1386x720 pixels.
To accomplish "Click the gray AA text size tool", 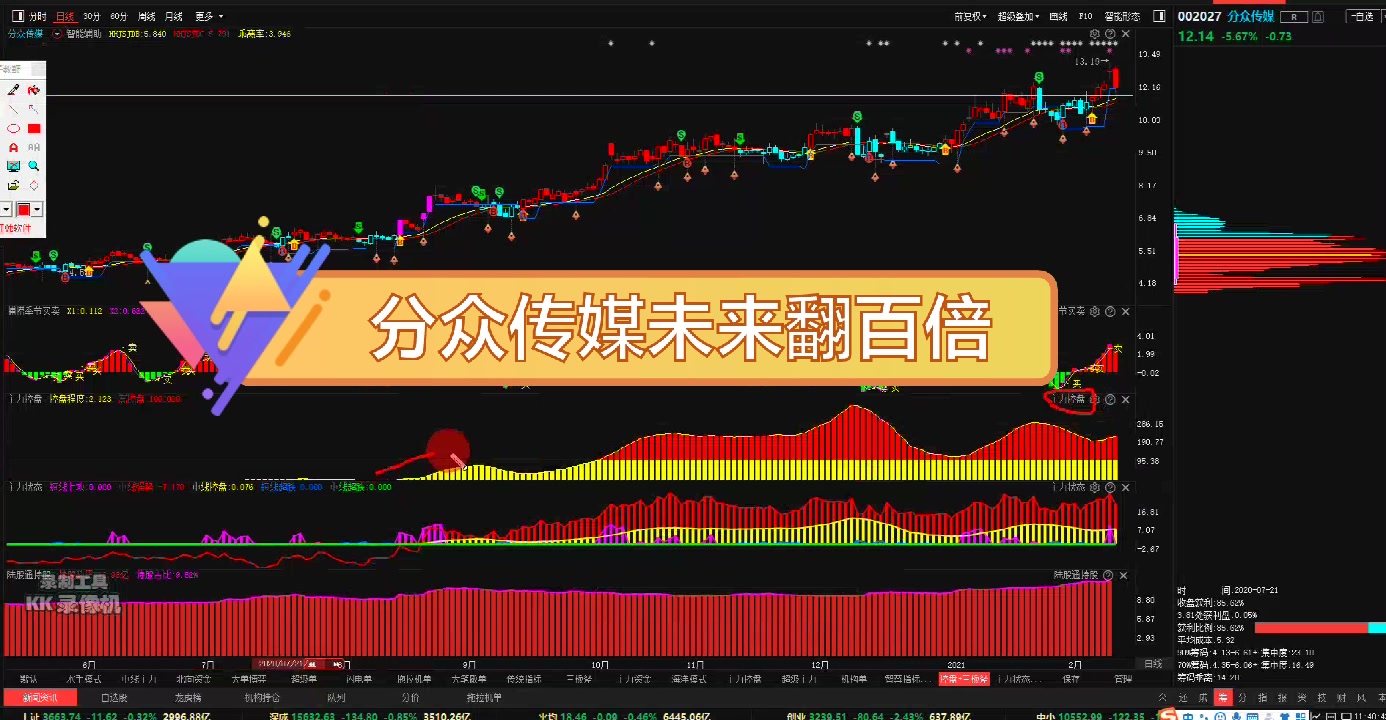I will (34, 147).
